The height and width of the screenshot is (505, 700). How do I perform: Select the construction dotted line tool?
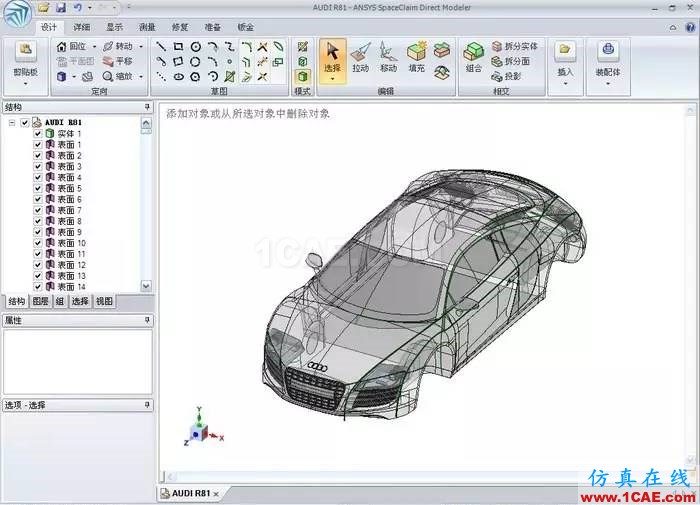161,76
